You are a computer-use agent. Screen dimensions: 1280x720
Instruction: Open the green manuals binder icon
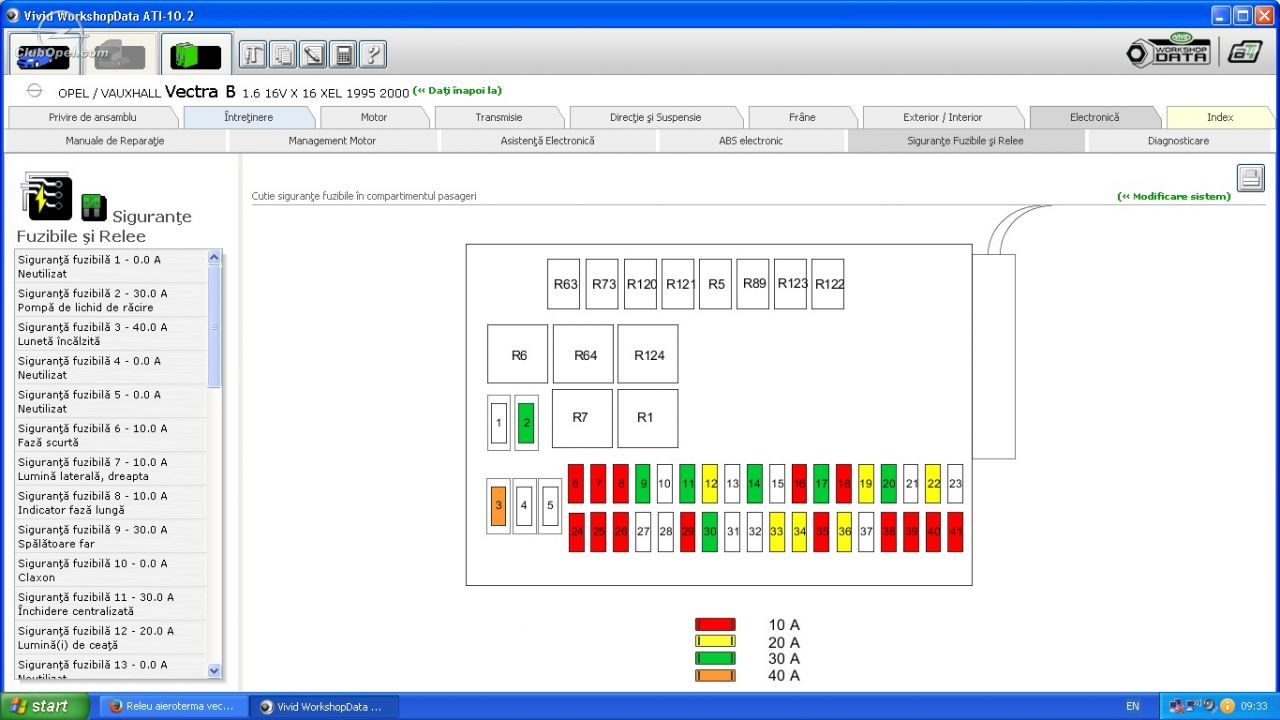click(x=196, y=54)
